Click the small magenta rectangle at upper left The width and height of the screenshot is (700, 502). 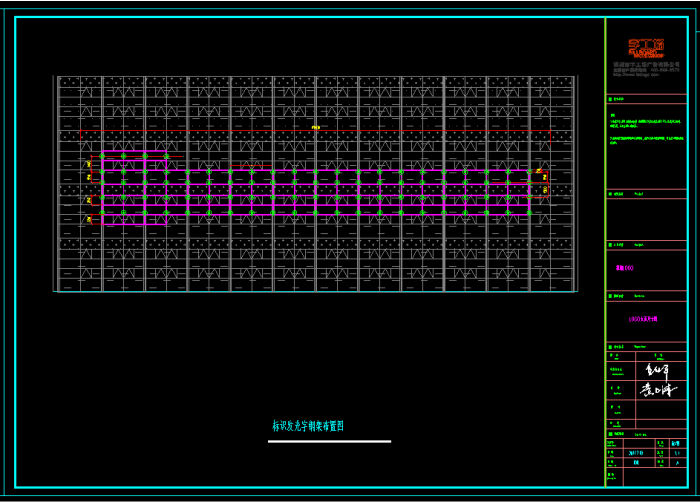[x=134, y=156]
